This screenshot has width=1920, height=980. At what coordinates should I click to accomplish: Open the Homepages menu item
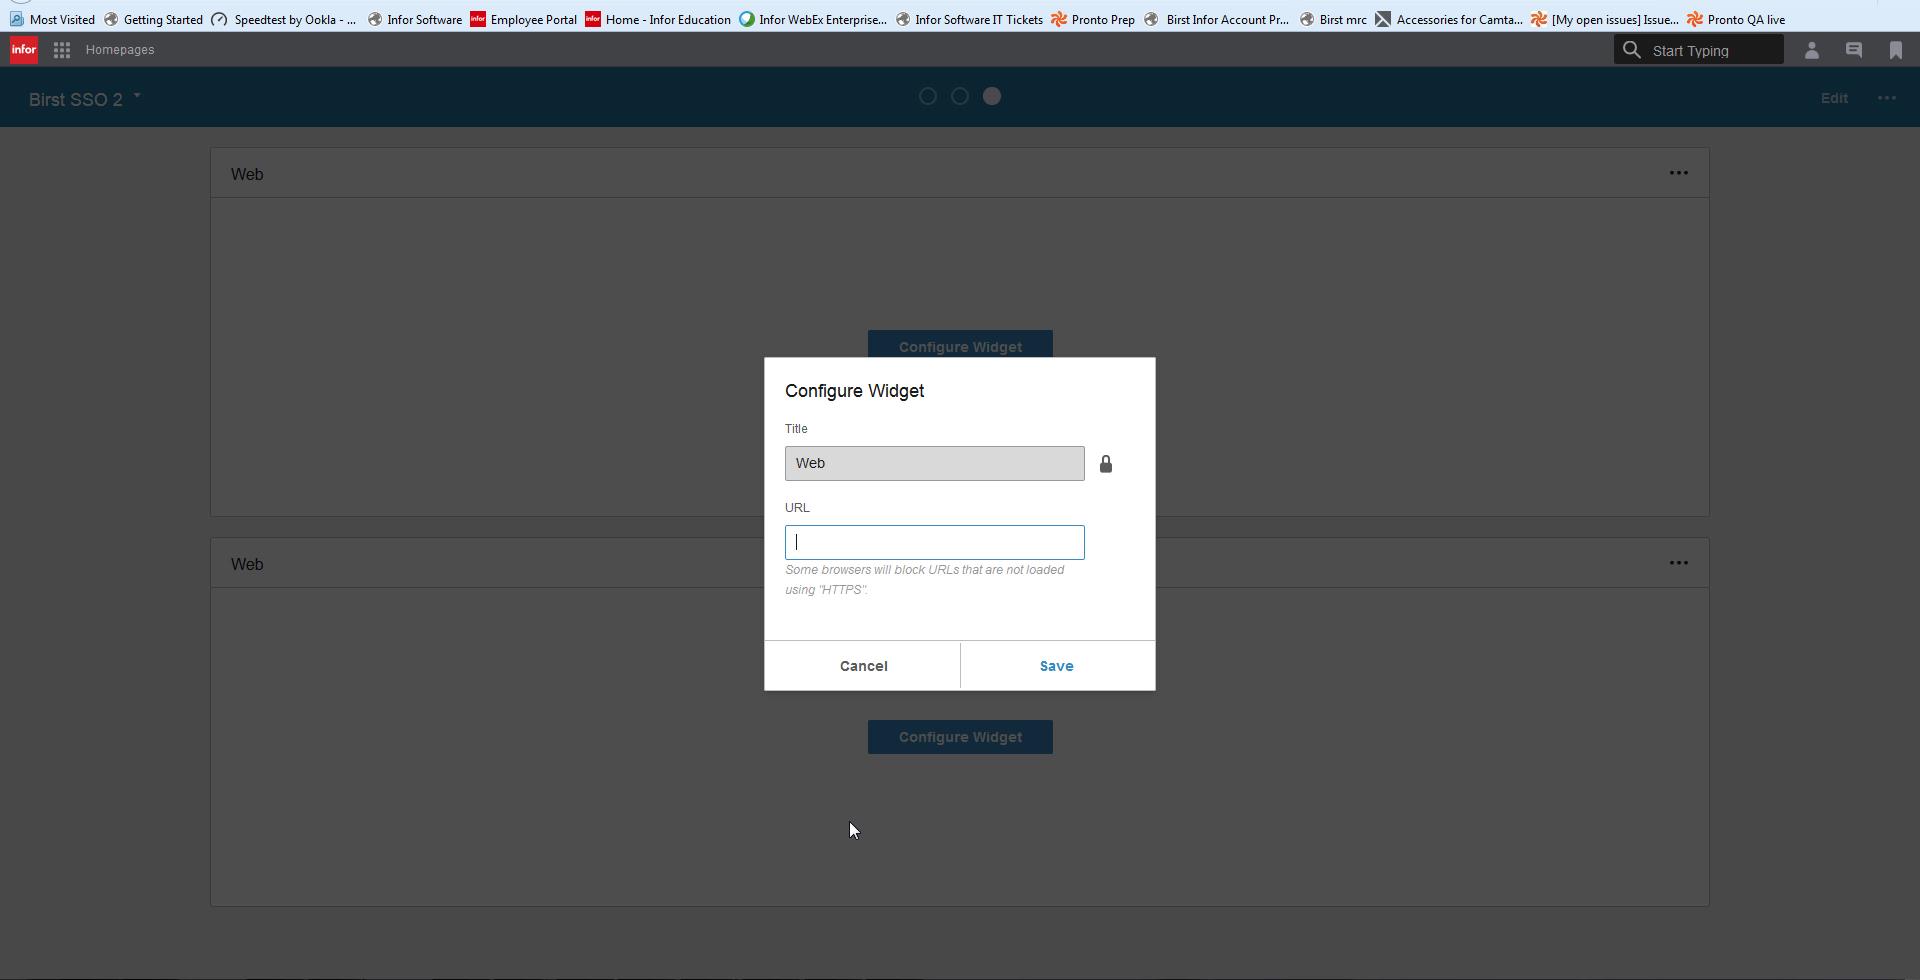click(x=120, y=50)
